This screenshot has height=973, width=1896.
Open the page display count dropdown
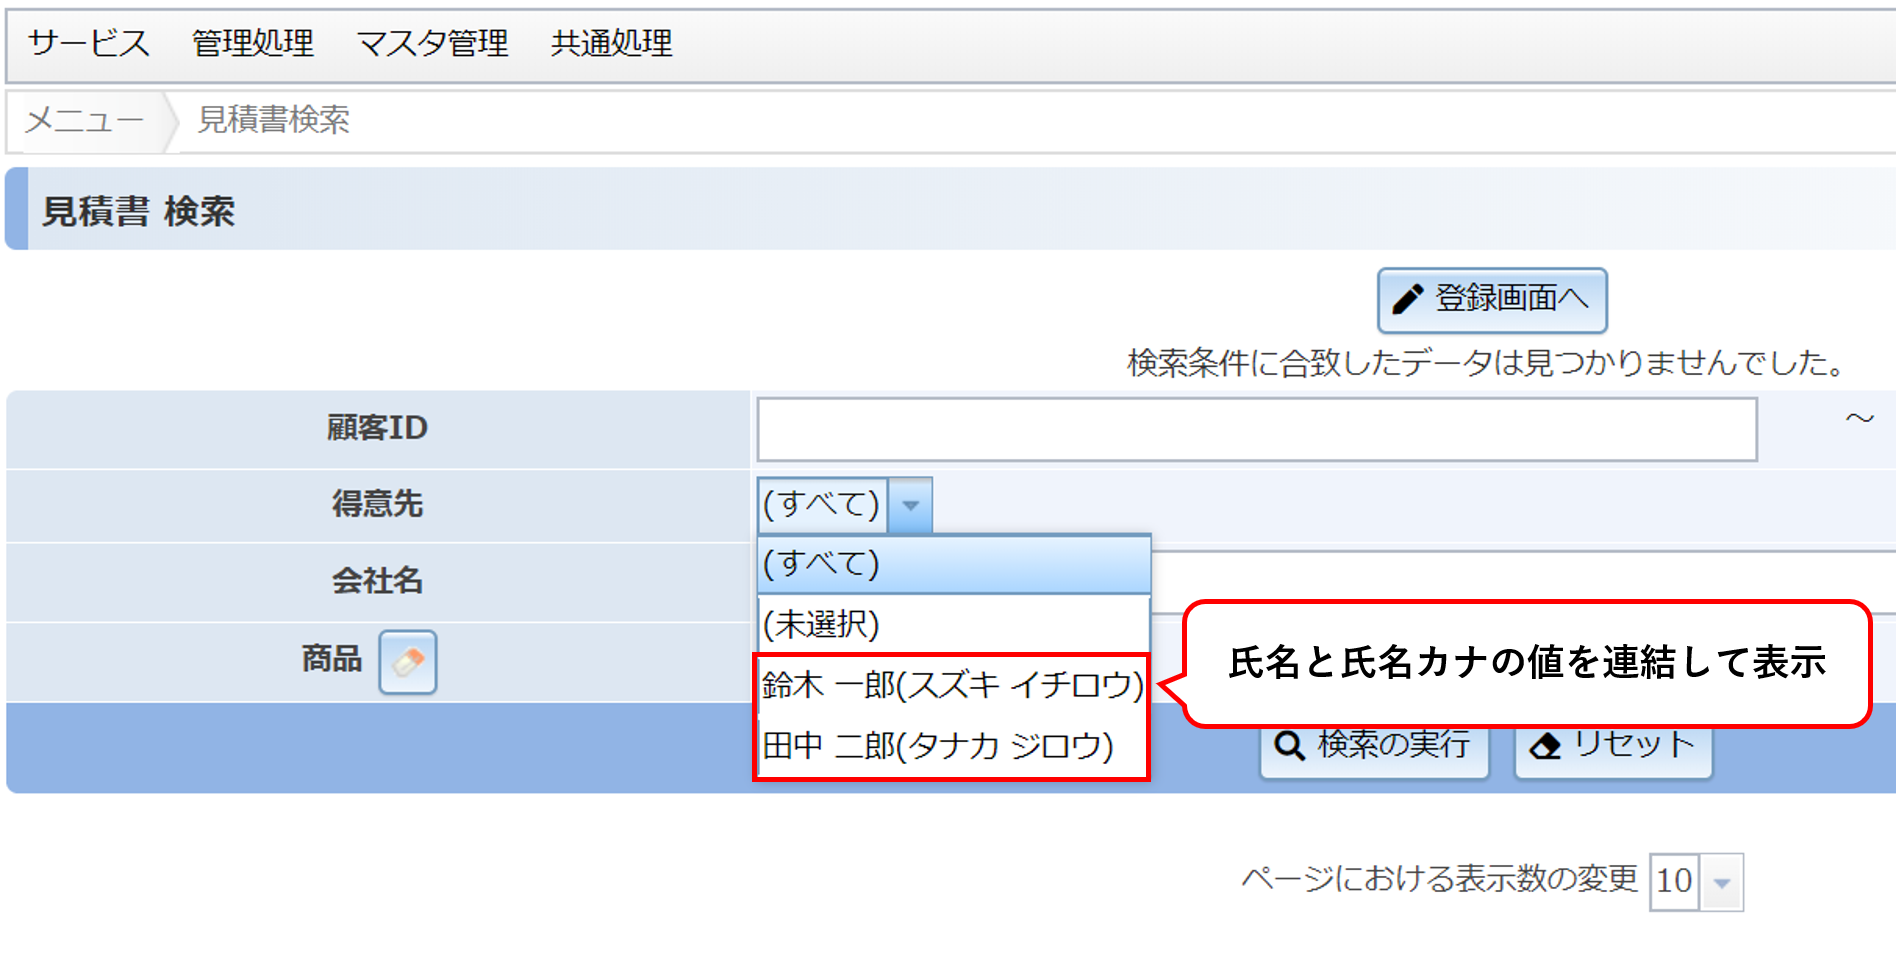(x=1722, y=882)
